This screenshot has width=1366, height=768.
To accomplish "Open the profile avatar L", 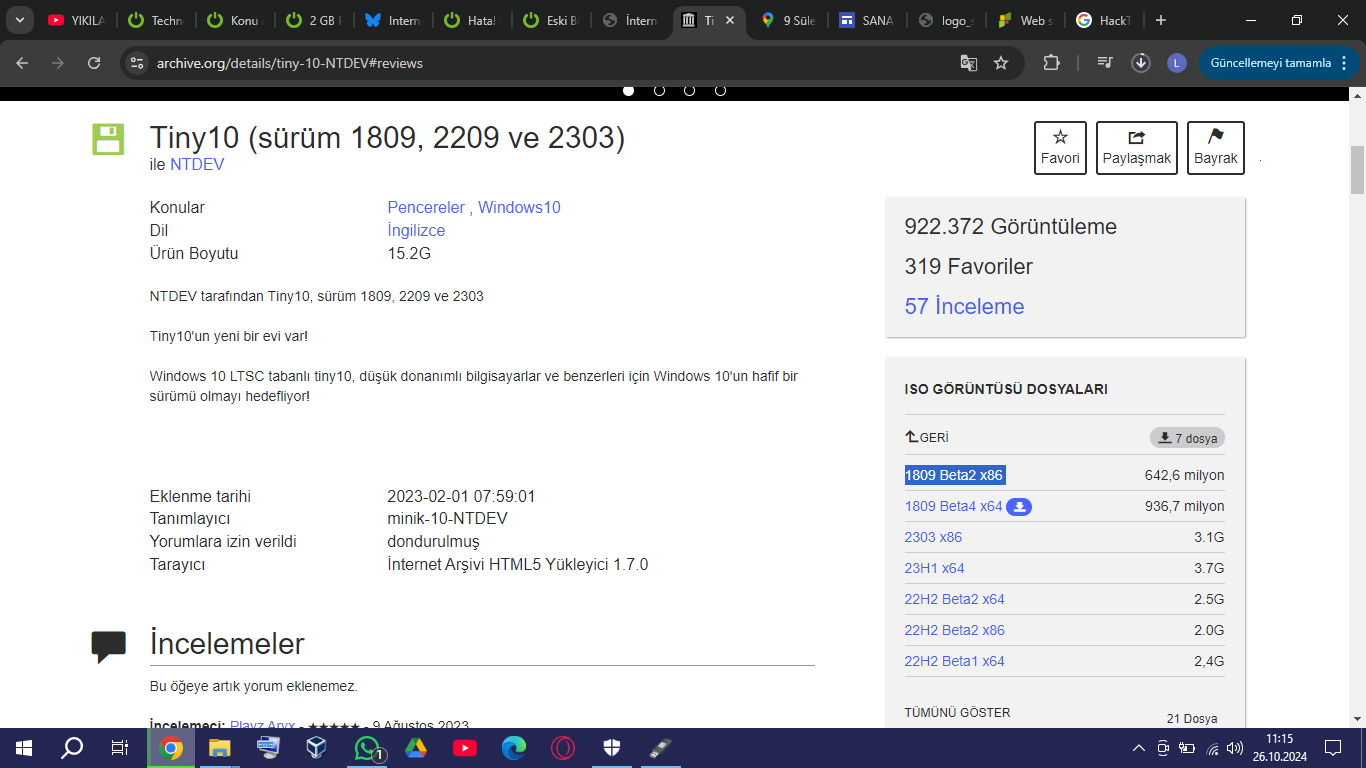I will [x=1177, y=63].
